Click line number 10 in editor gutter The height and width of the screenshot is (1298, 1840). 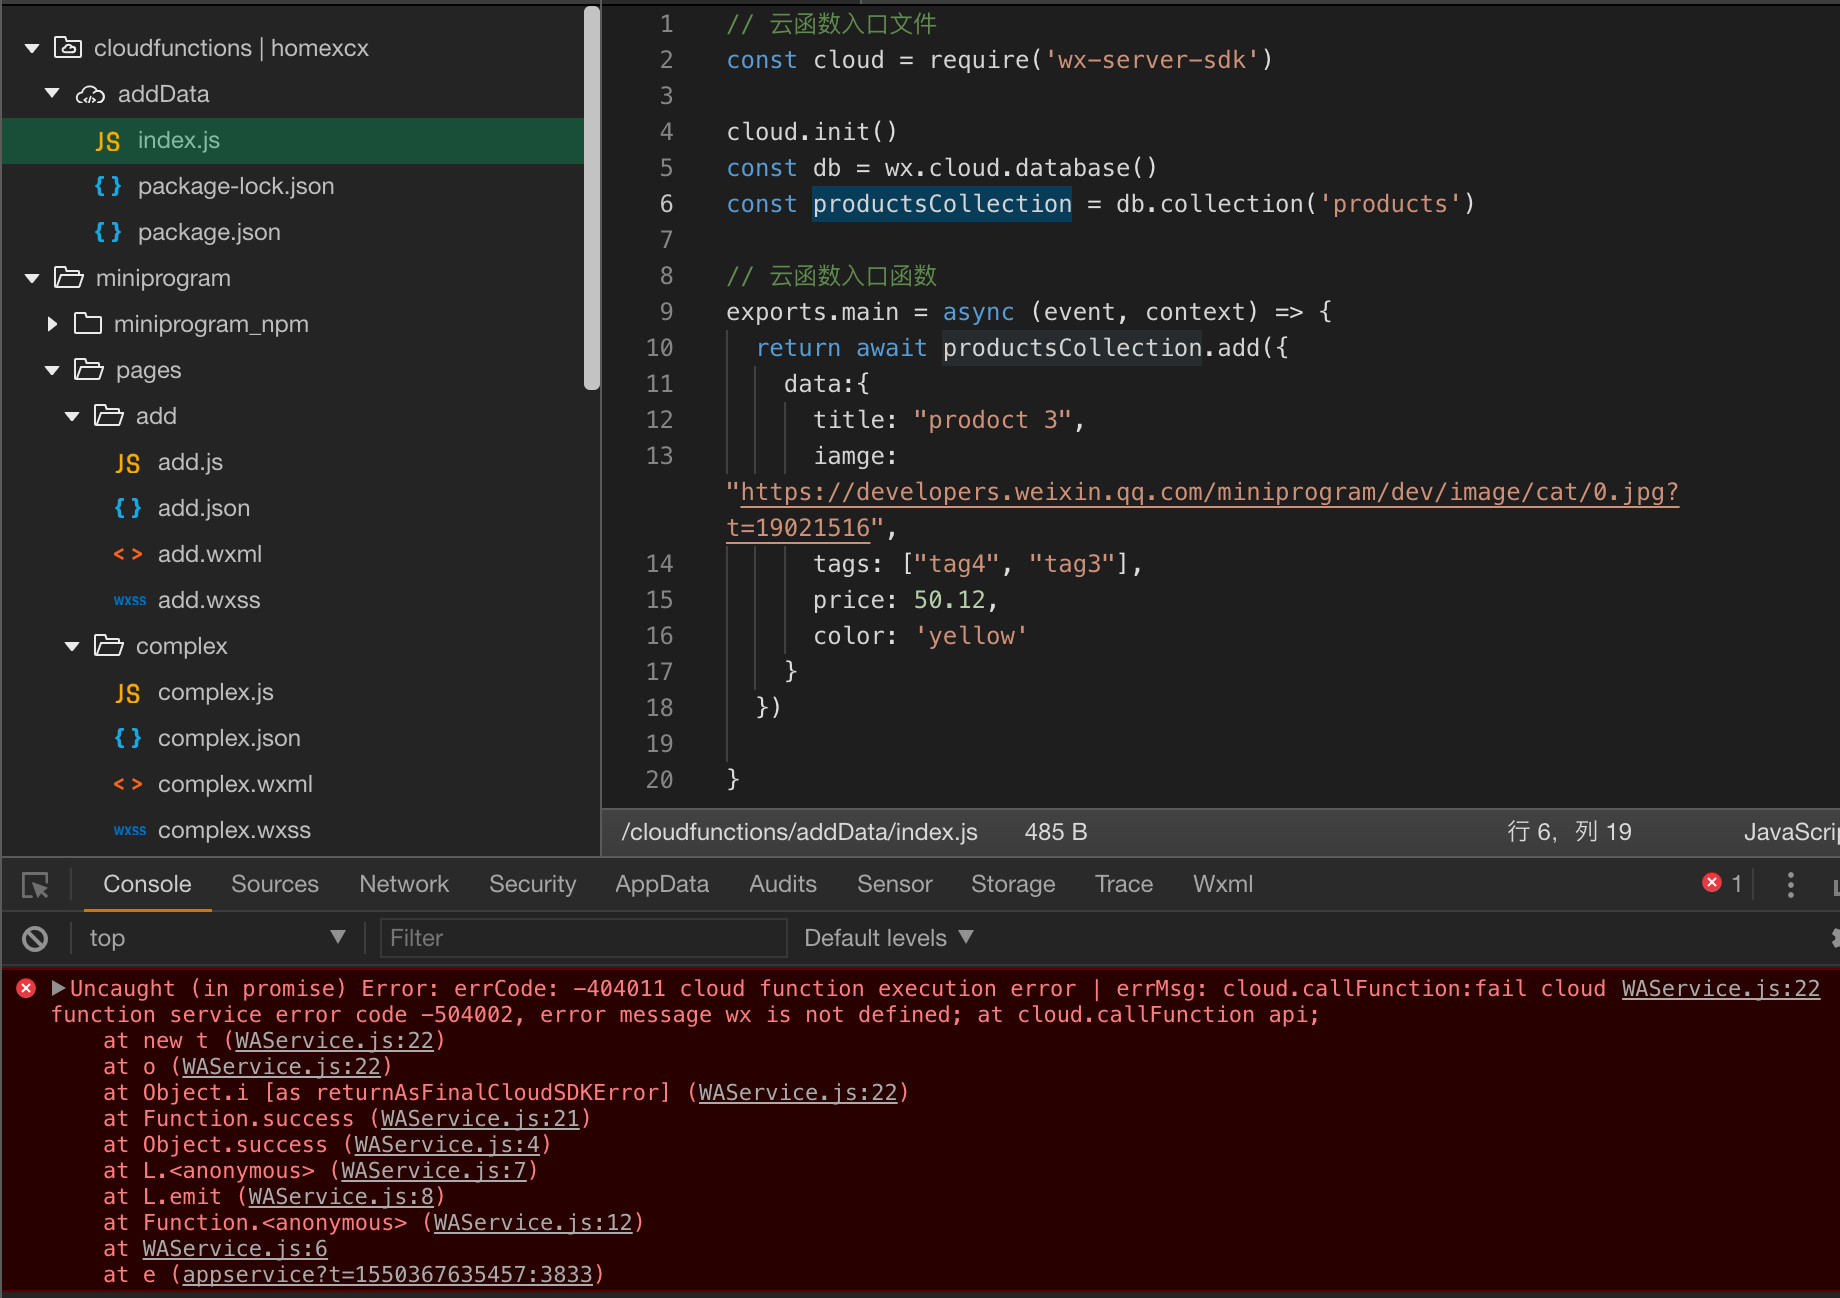659,348
